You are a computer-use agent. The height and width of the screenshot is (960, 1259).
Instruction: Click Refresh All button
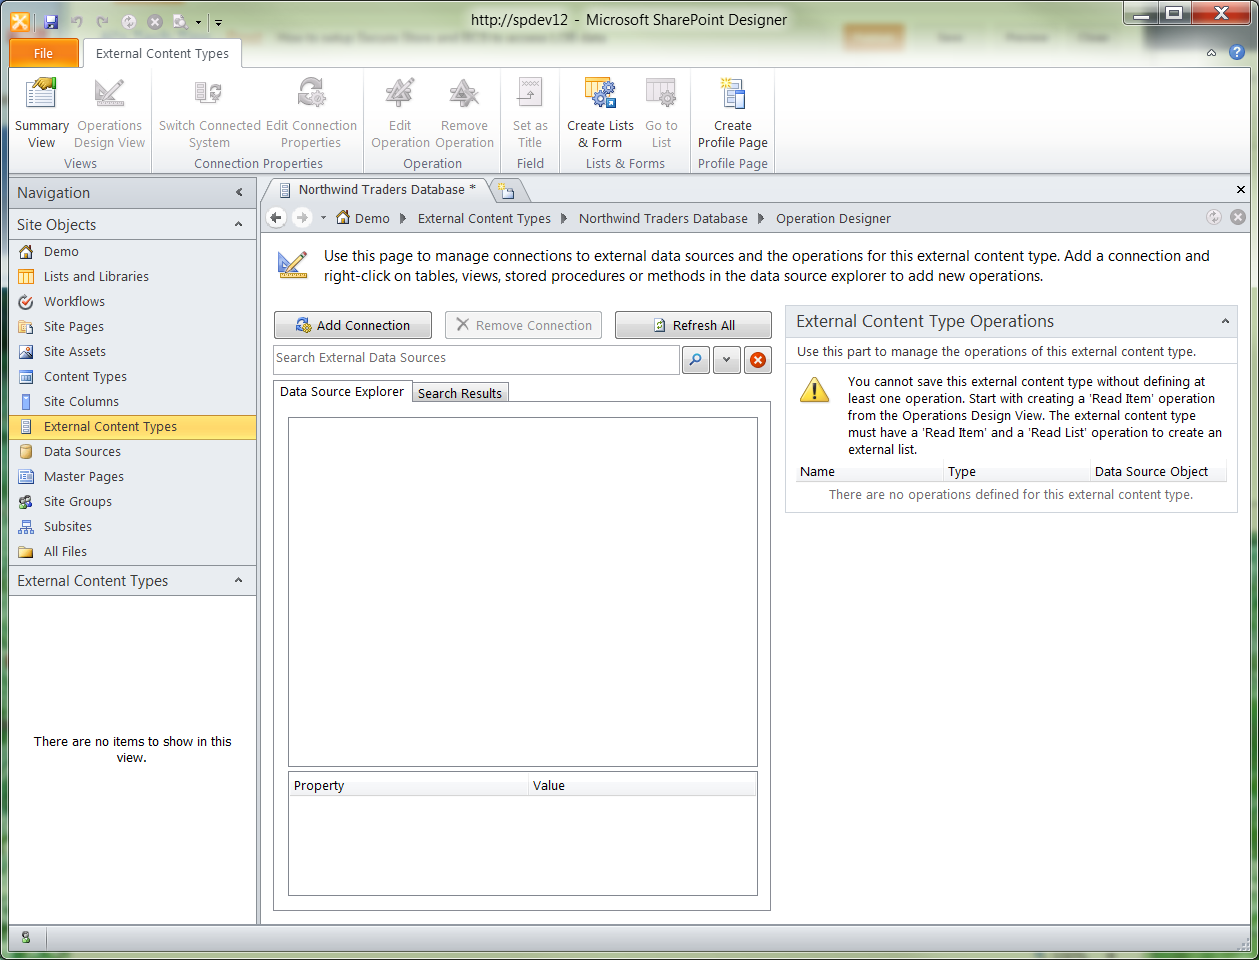click(x=693, y=325)
